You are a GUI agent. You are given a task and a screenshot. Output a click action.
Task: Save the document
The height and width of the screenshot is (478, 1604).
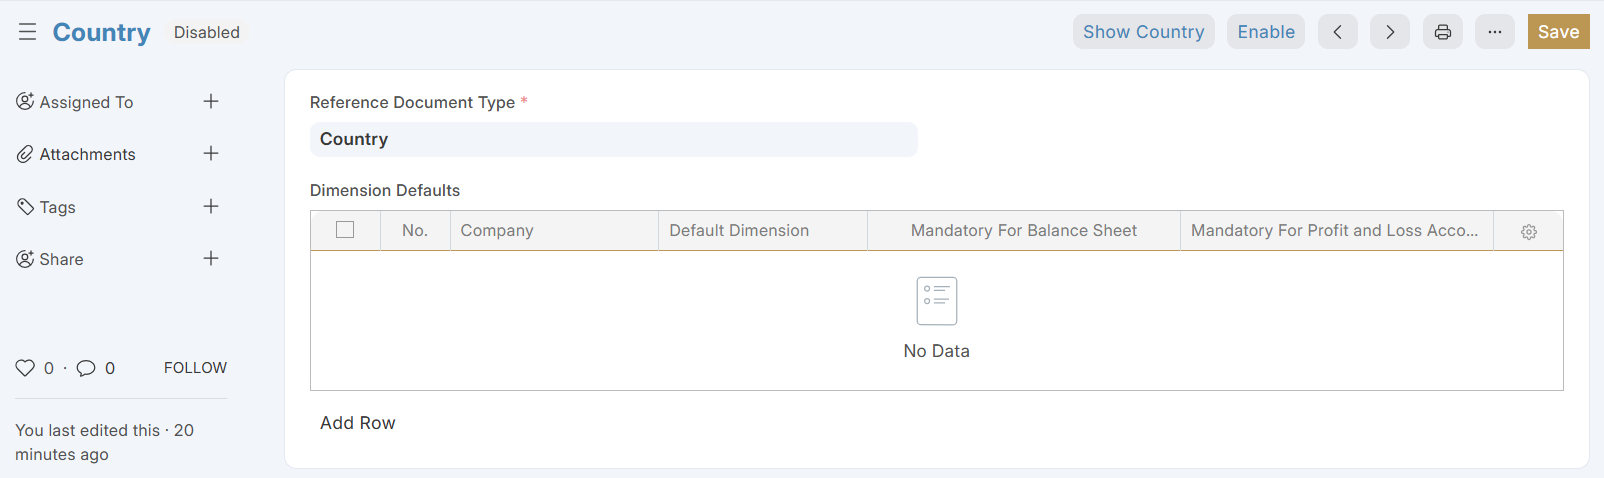pos(1558,32)
